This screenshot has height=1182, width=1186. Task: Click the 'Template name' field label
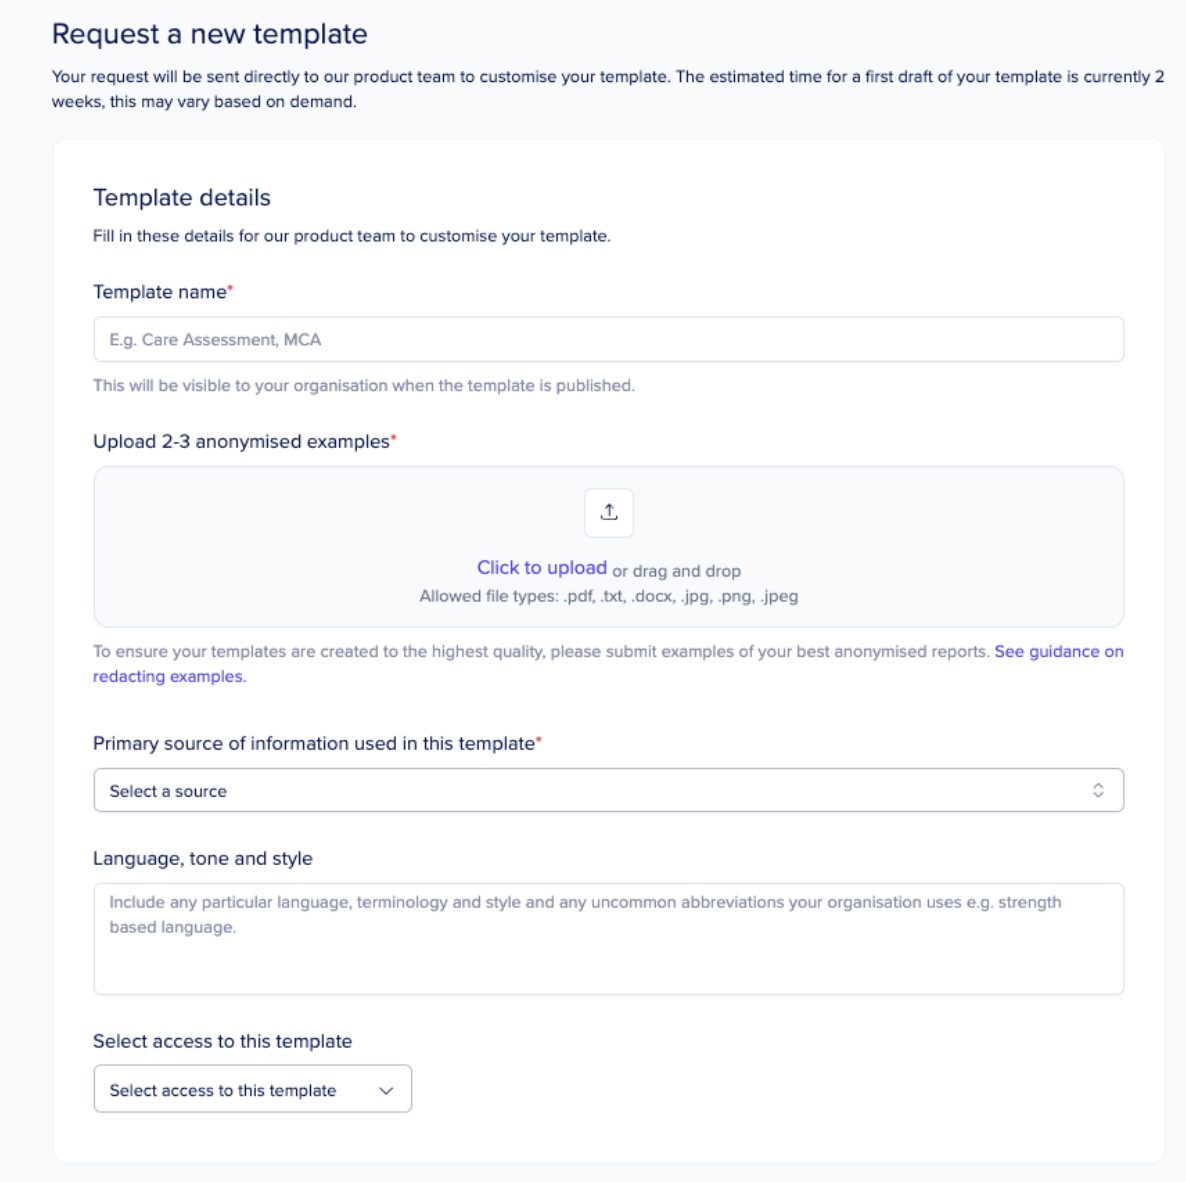tap(160, 292)
